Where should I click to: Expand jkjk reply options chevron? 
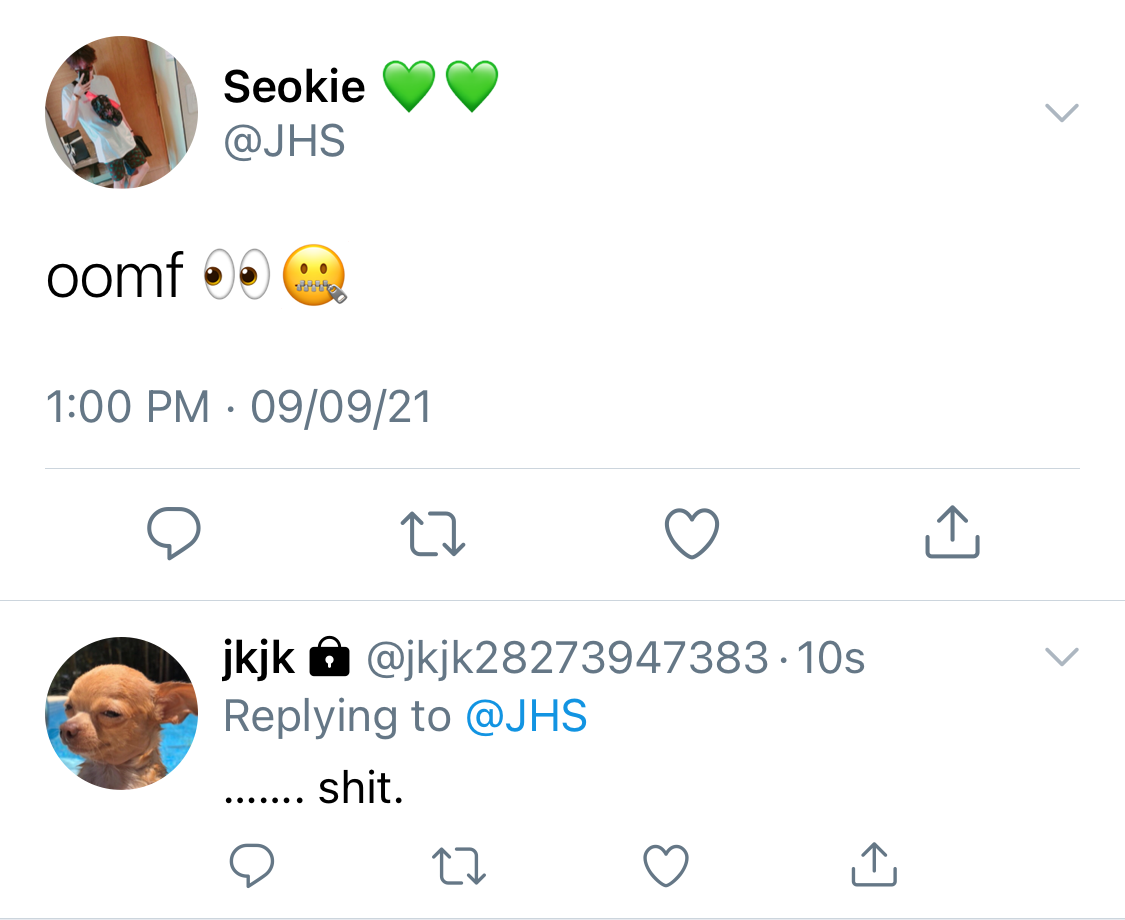[x=1062, y=657]
